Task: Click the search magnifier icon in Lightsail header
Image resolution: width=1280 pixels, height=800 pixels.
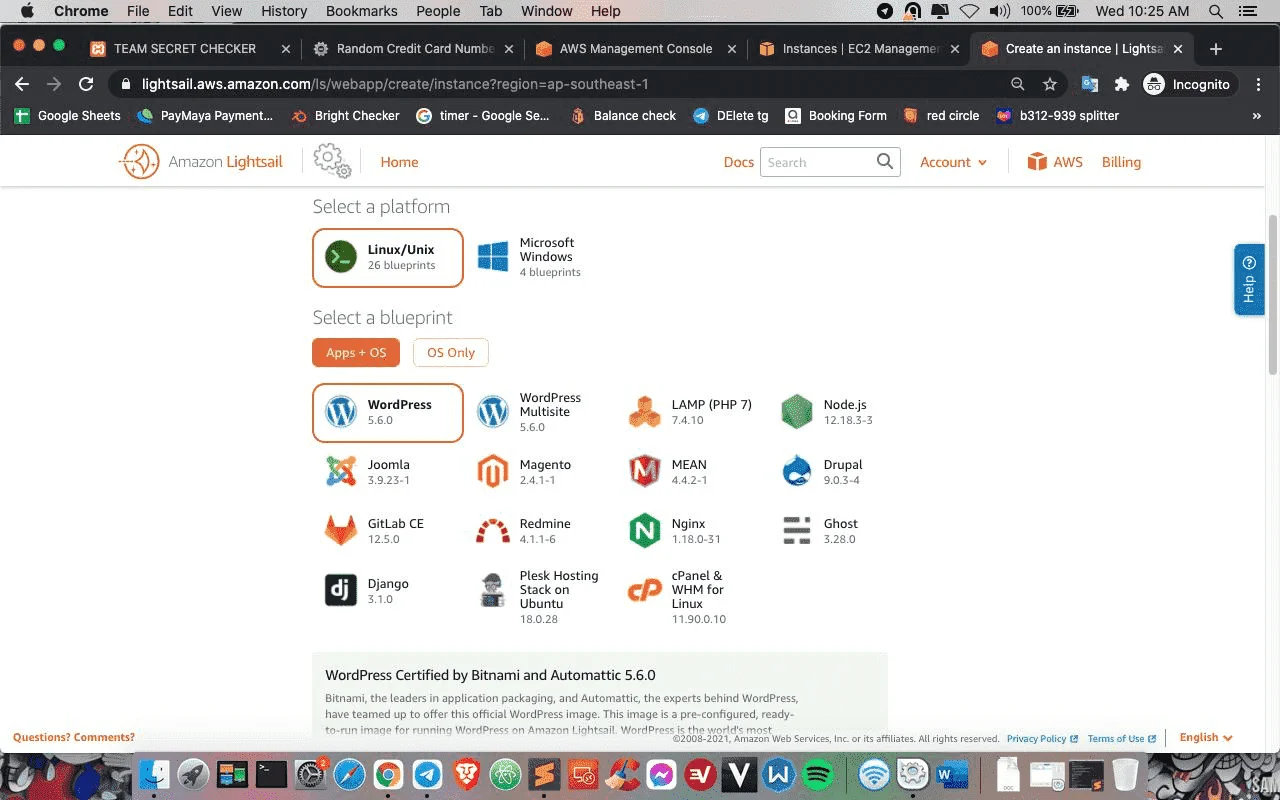Action: 885,162
